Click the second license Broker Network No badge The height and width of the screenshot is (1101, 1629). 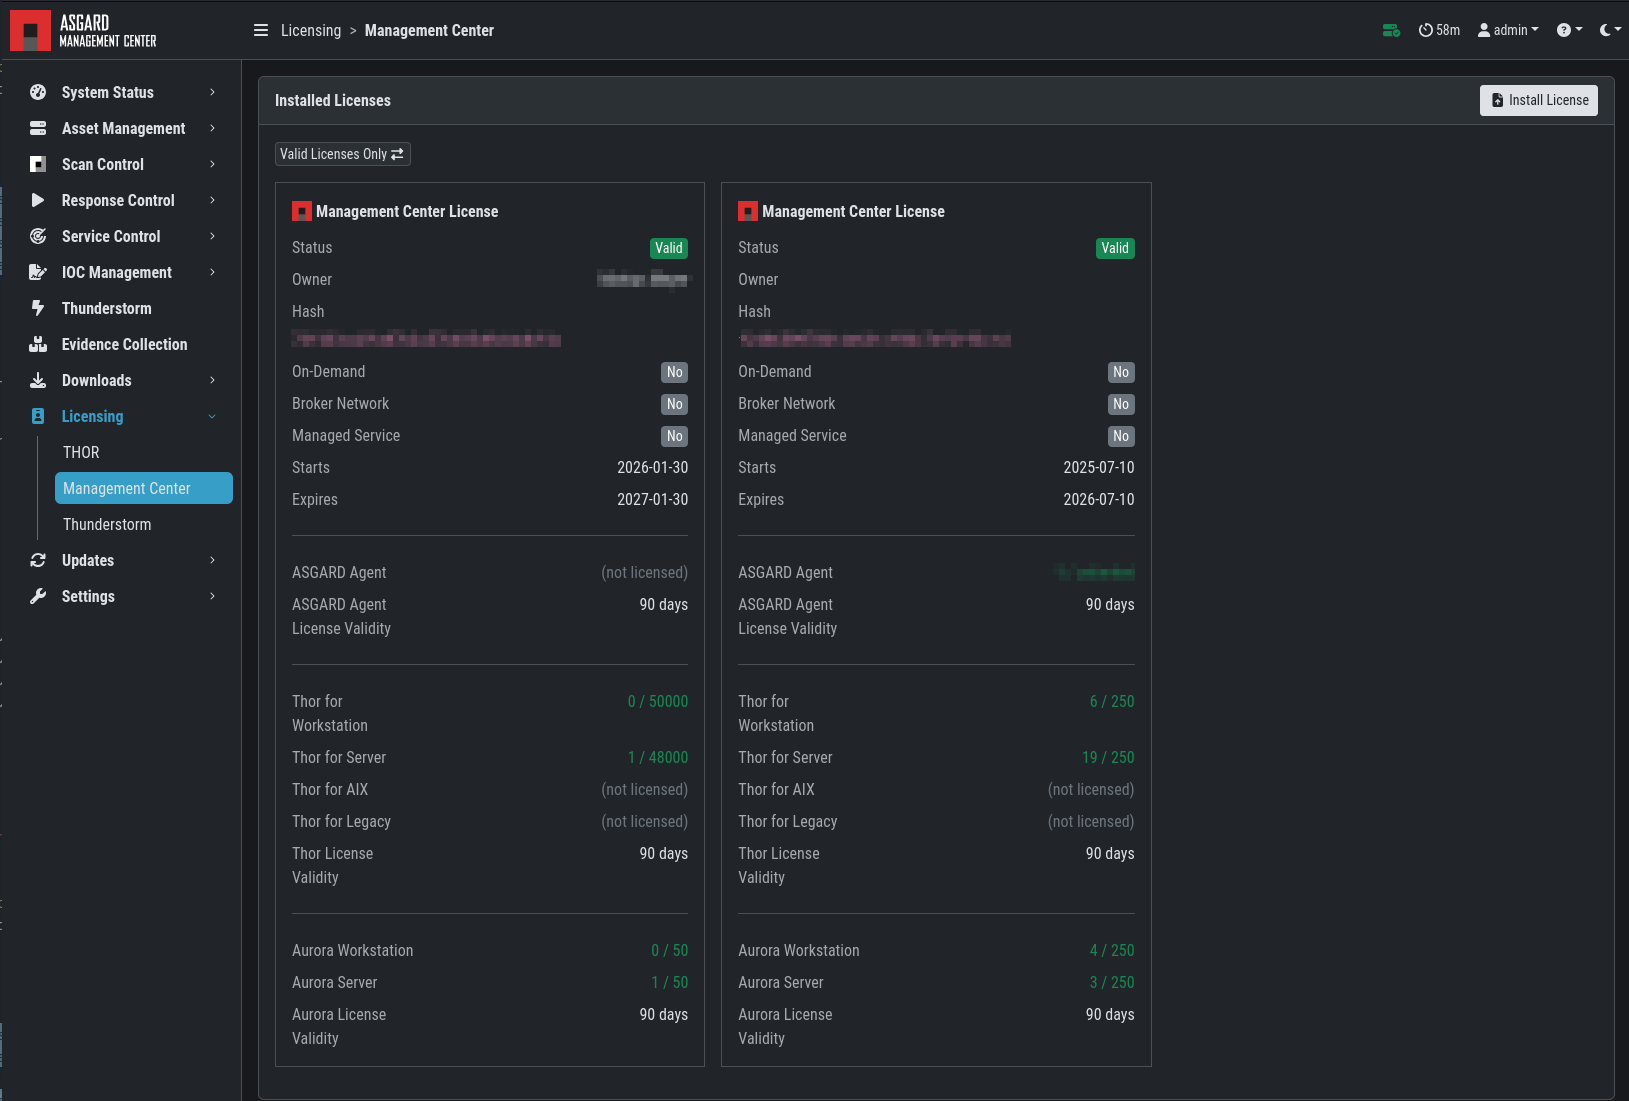pos(1121,404)
